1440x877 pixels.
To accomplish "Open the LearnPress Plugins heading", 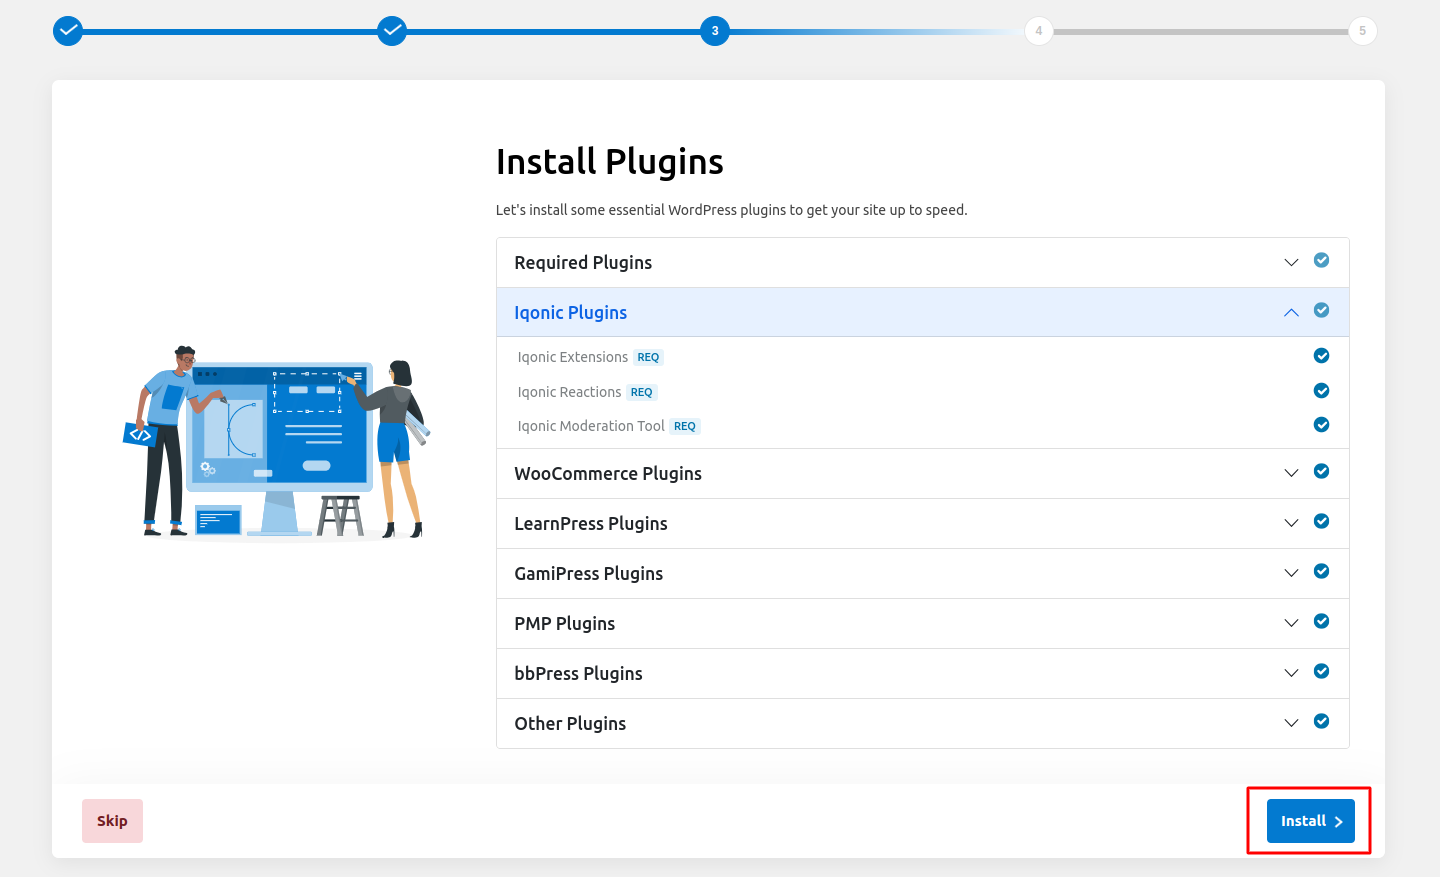I will coord(591,524).
